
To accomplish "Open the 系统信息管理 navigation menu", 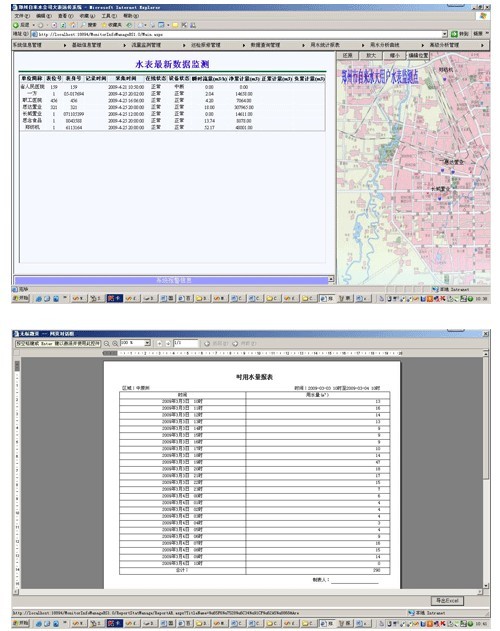I will [x=27, y=45].
